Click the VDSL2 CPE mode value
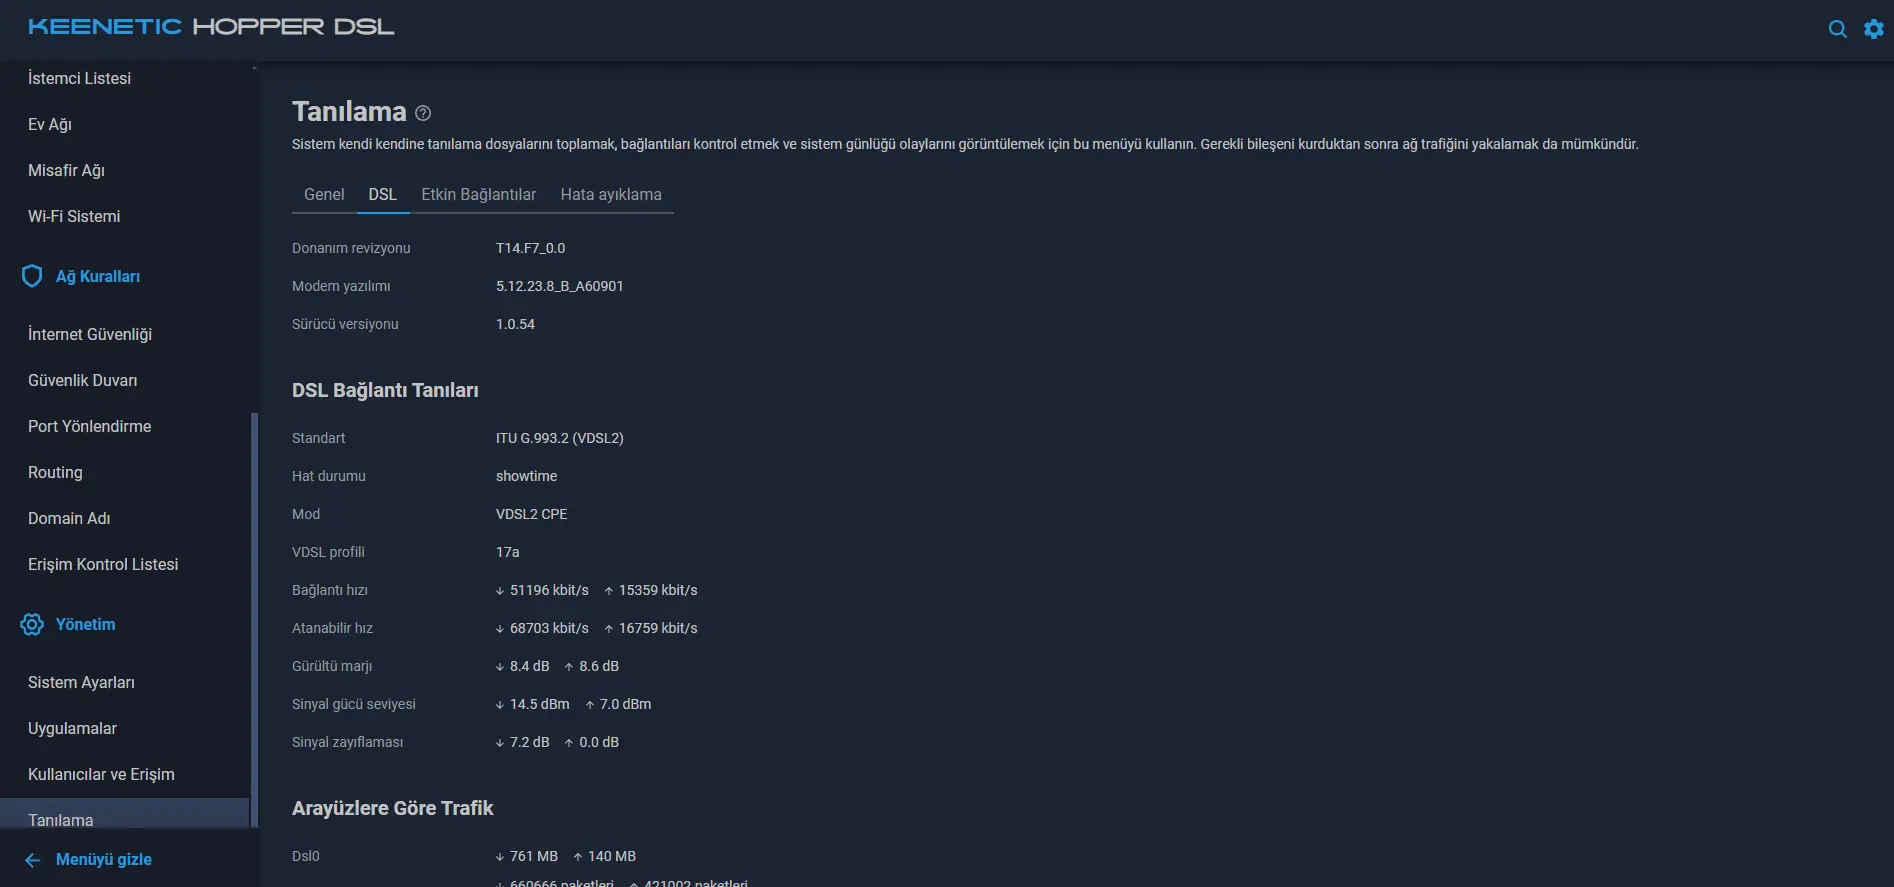 click(532, 514)
